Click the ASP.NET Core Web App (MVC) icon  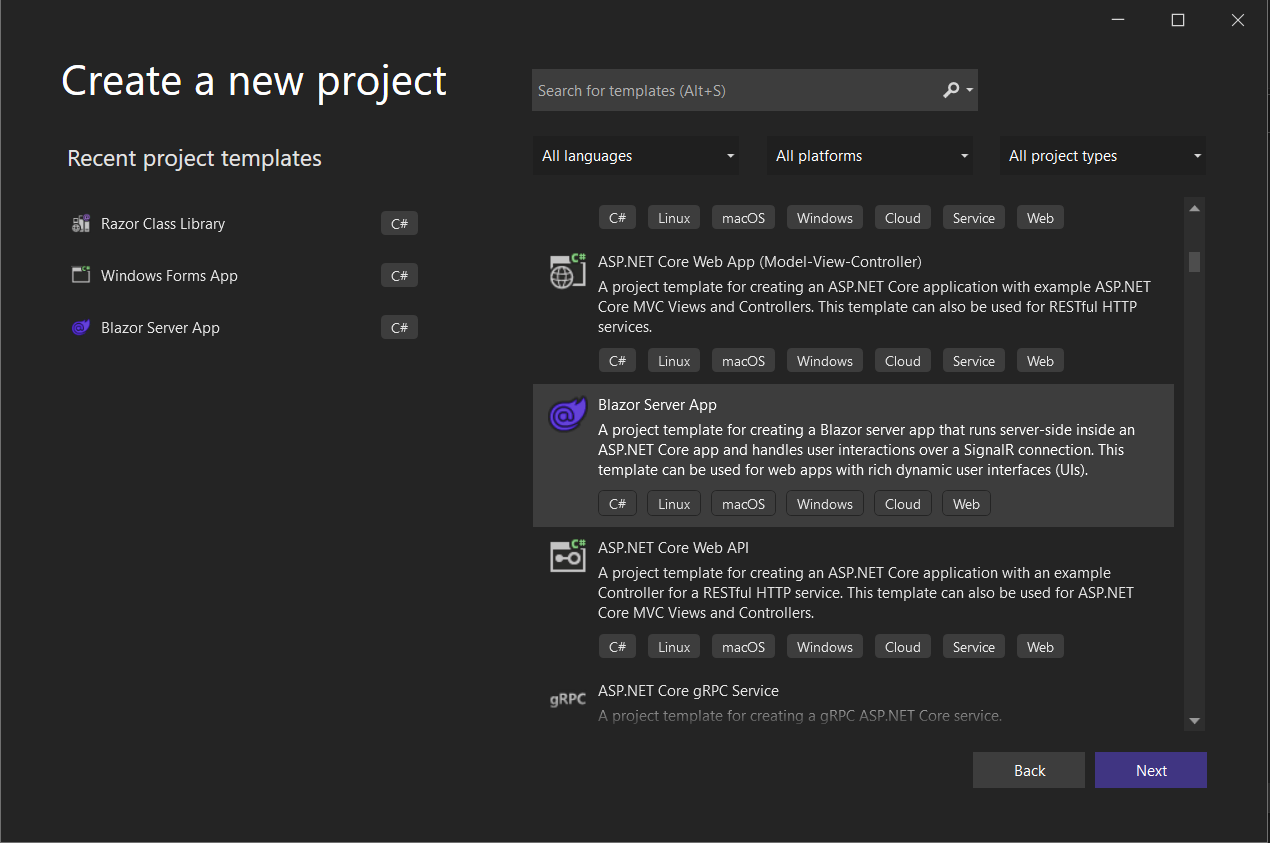pyautogui.click(x=567, y=270)
